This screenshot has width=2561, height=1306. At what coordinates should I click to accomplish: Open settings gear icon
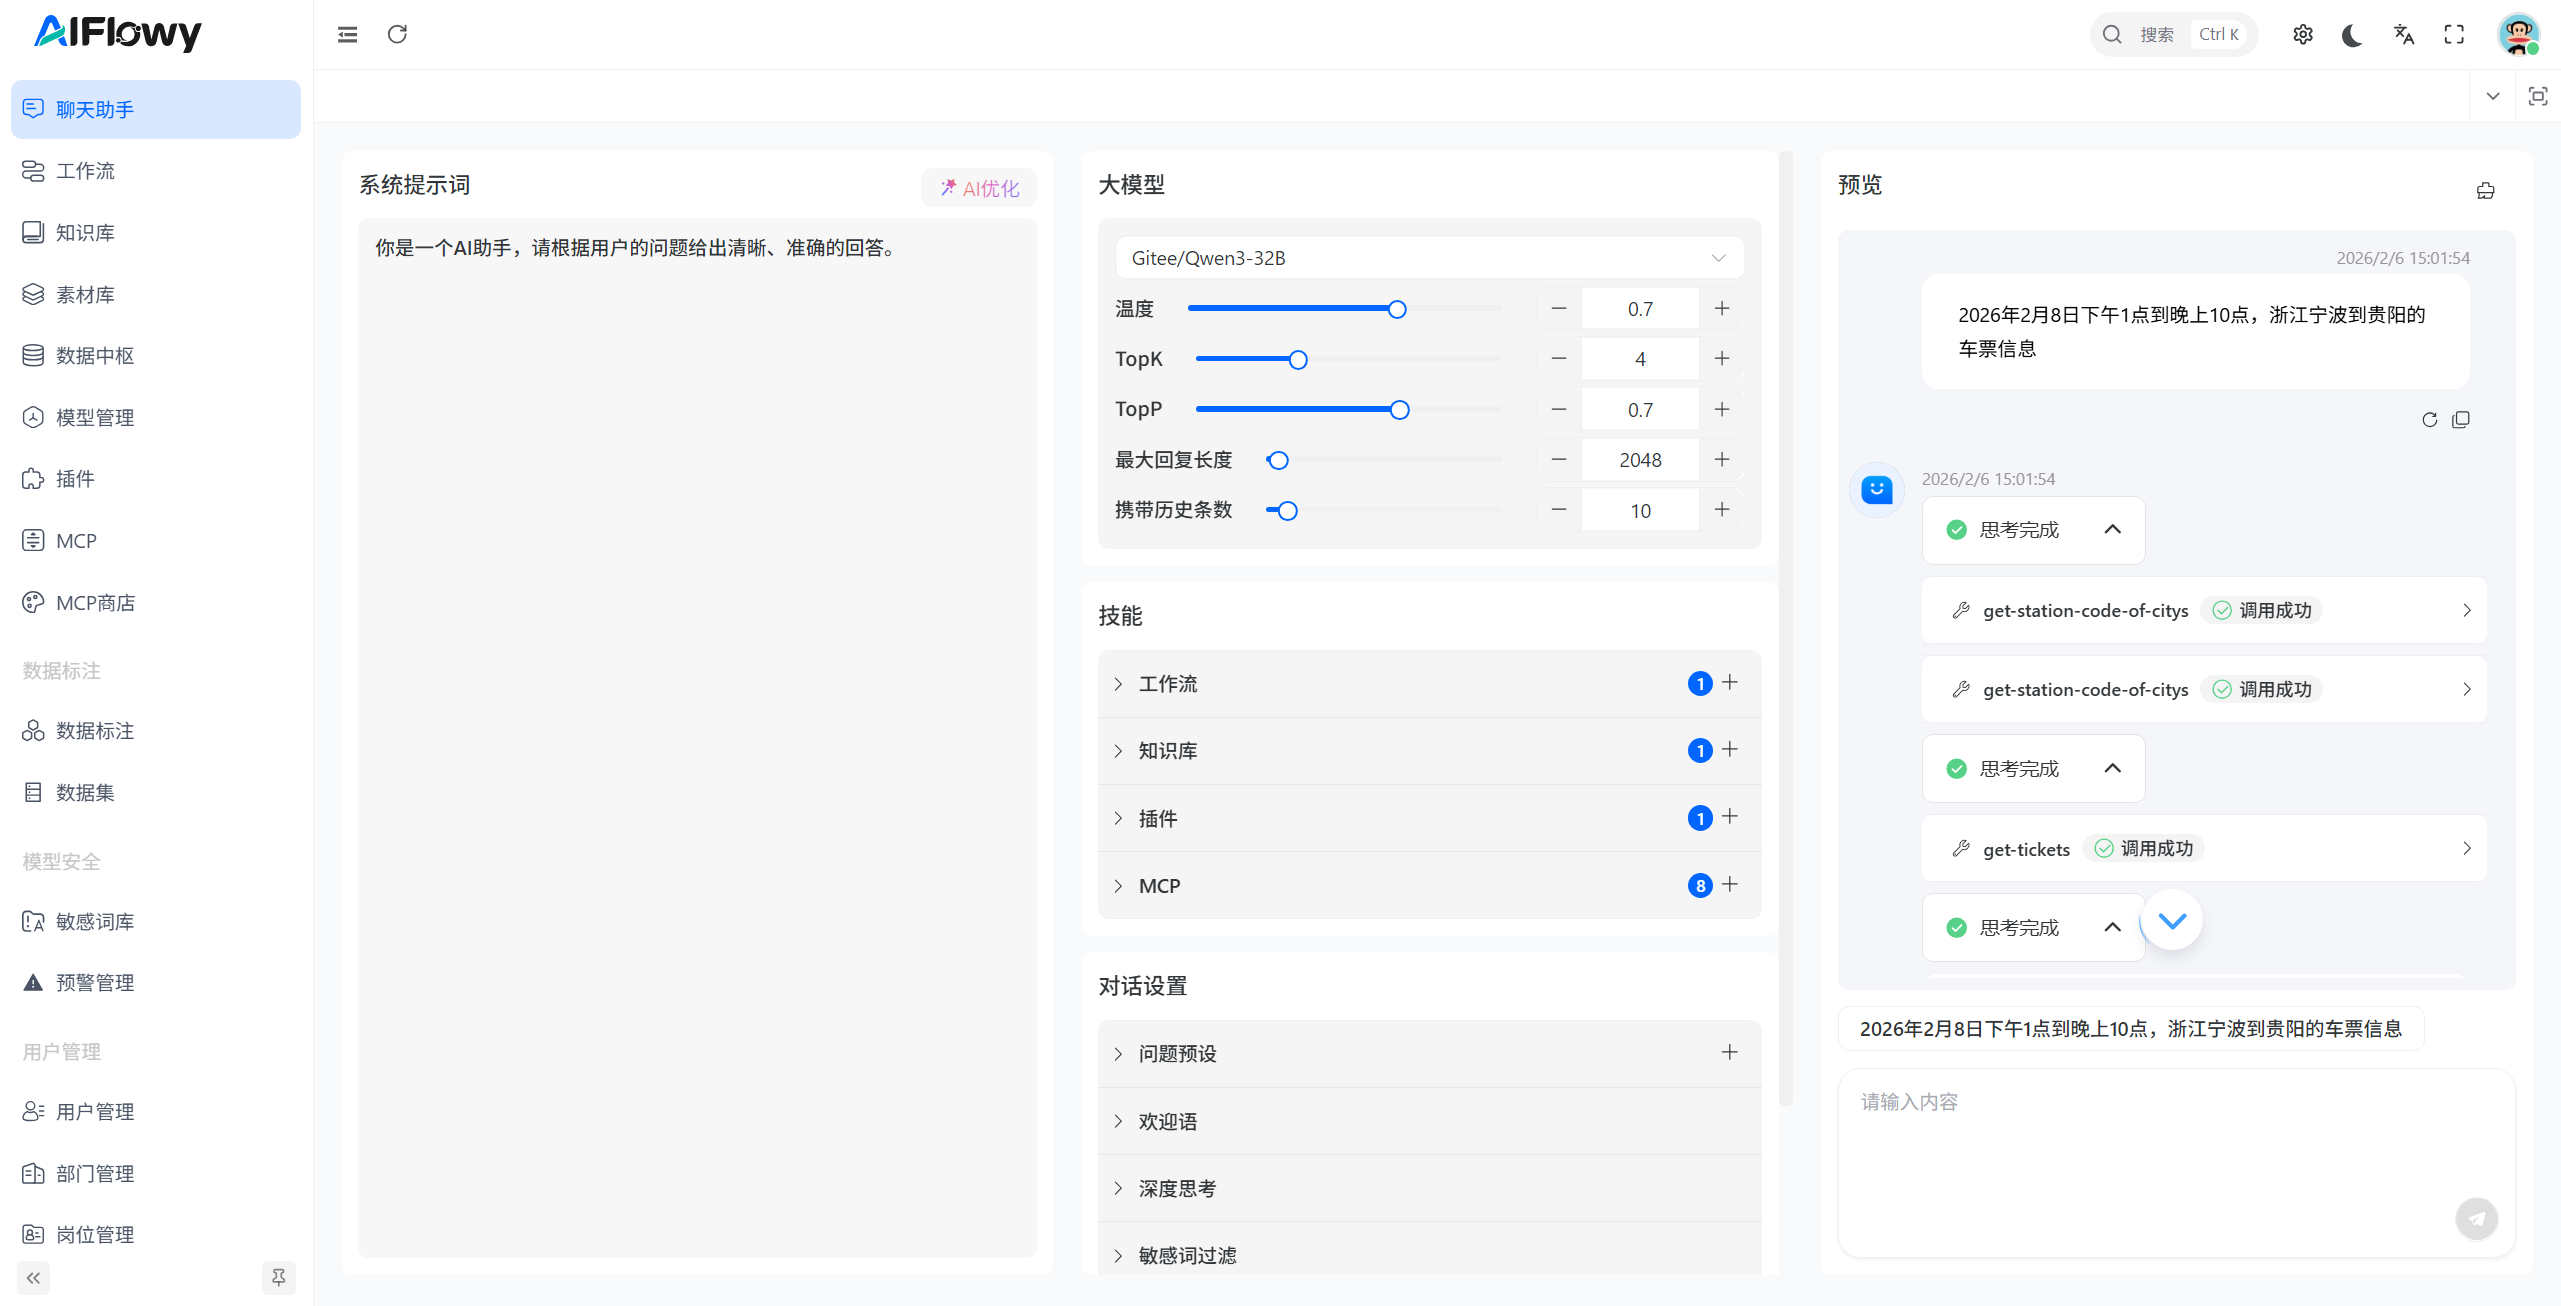(x=2302, y=35)
